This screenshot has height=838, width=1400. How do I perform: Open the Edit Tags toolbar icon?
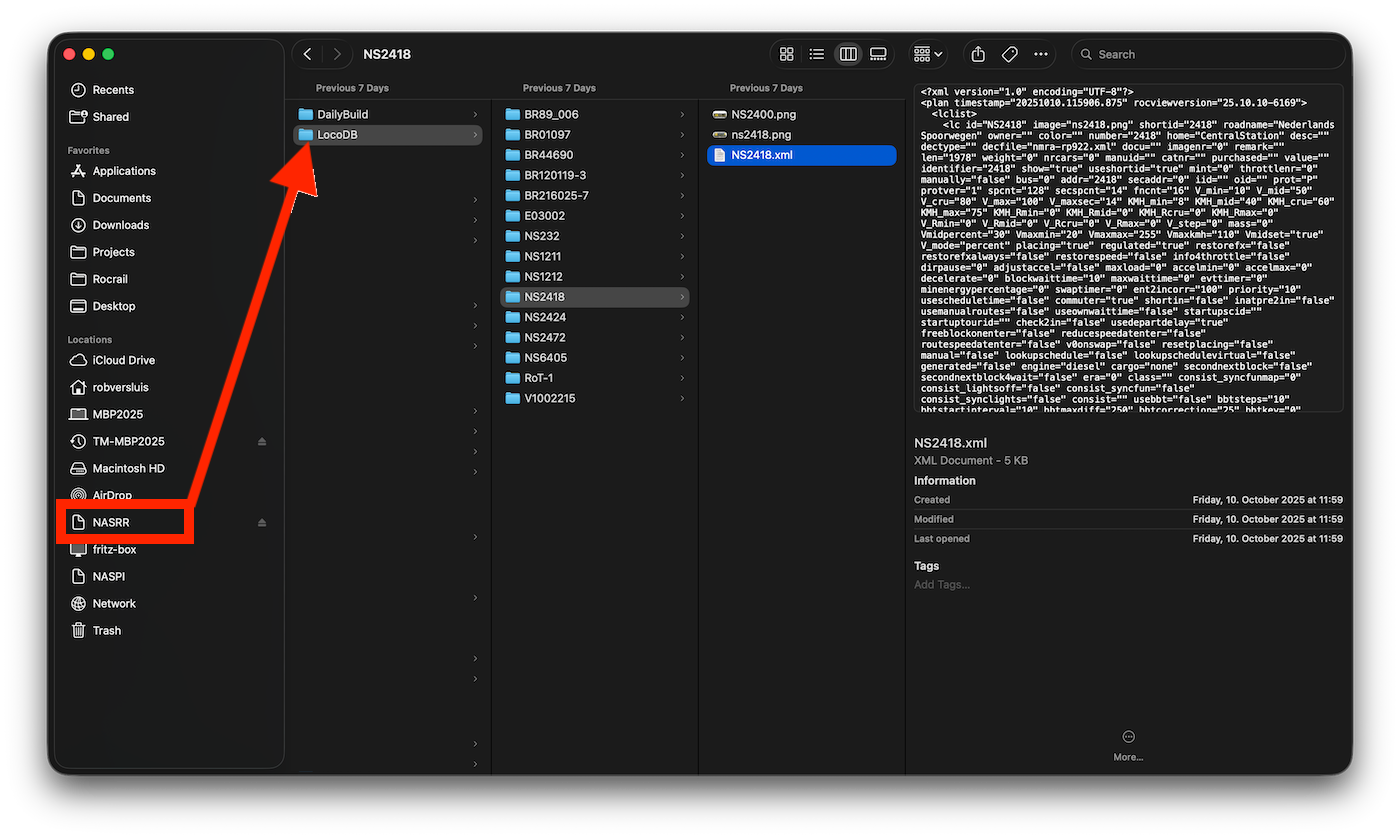[1009, 54]
